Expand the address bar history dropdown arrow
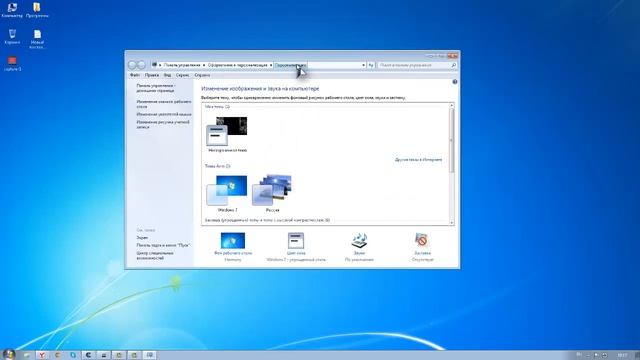This screenshot has width=640, height=360. coord(363,65)
